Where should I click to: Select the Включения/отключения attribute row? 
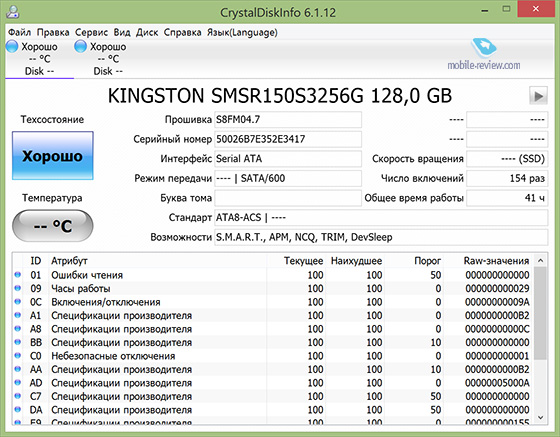click(273, 302)
